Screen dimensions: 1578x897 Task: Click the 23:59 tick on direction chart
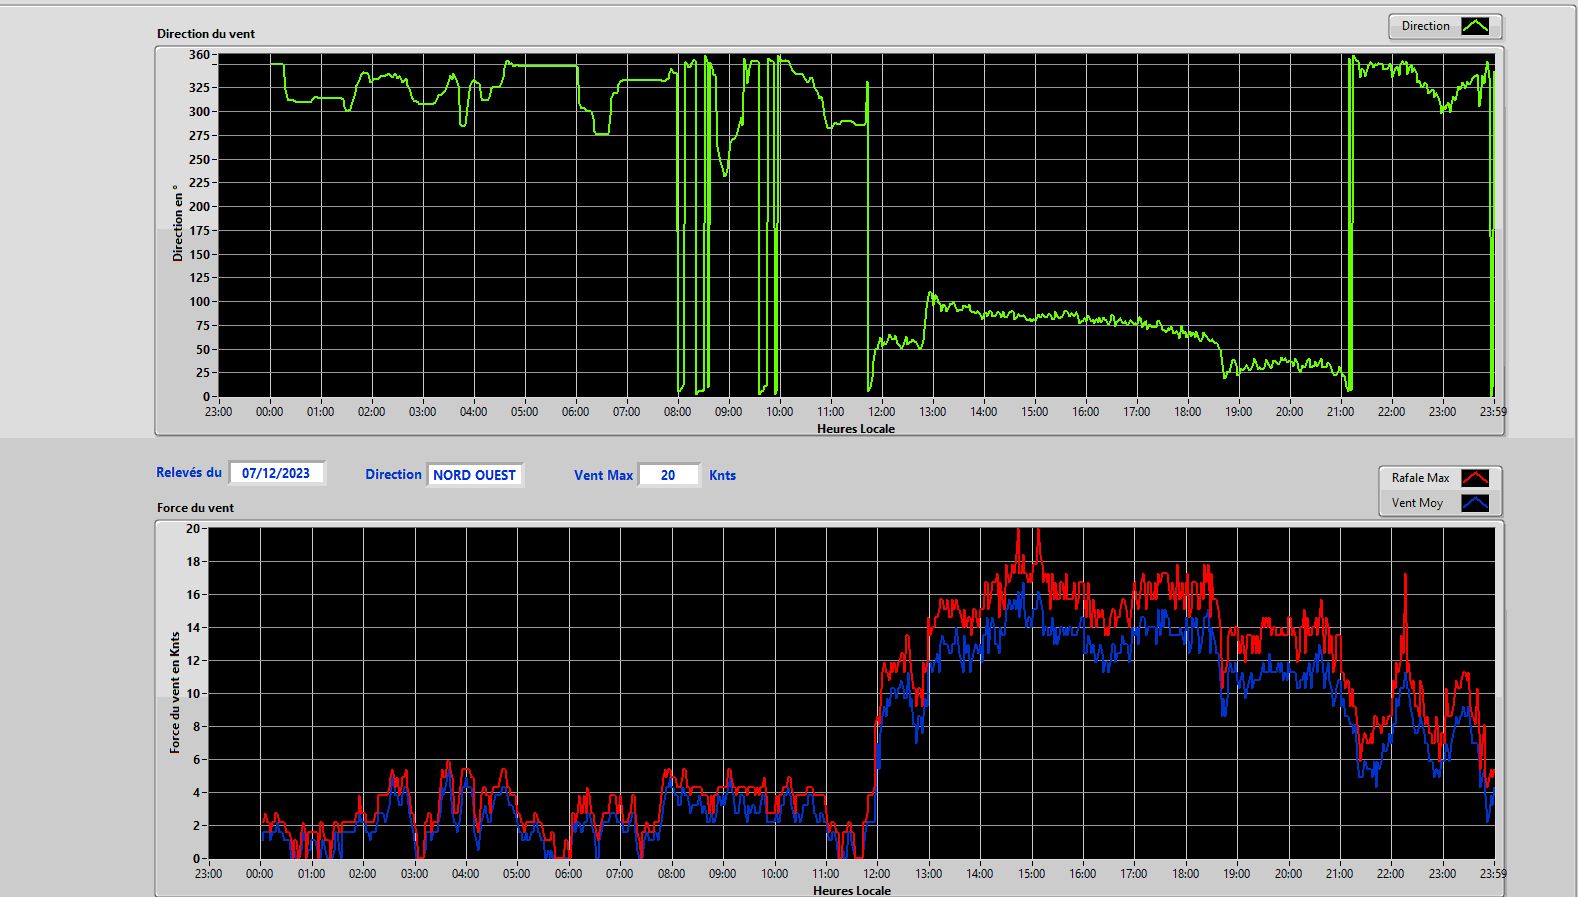[x=1493, y=411]
